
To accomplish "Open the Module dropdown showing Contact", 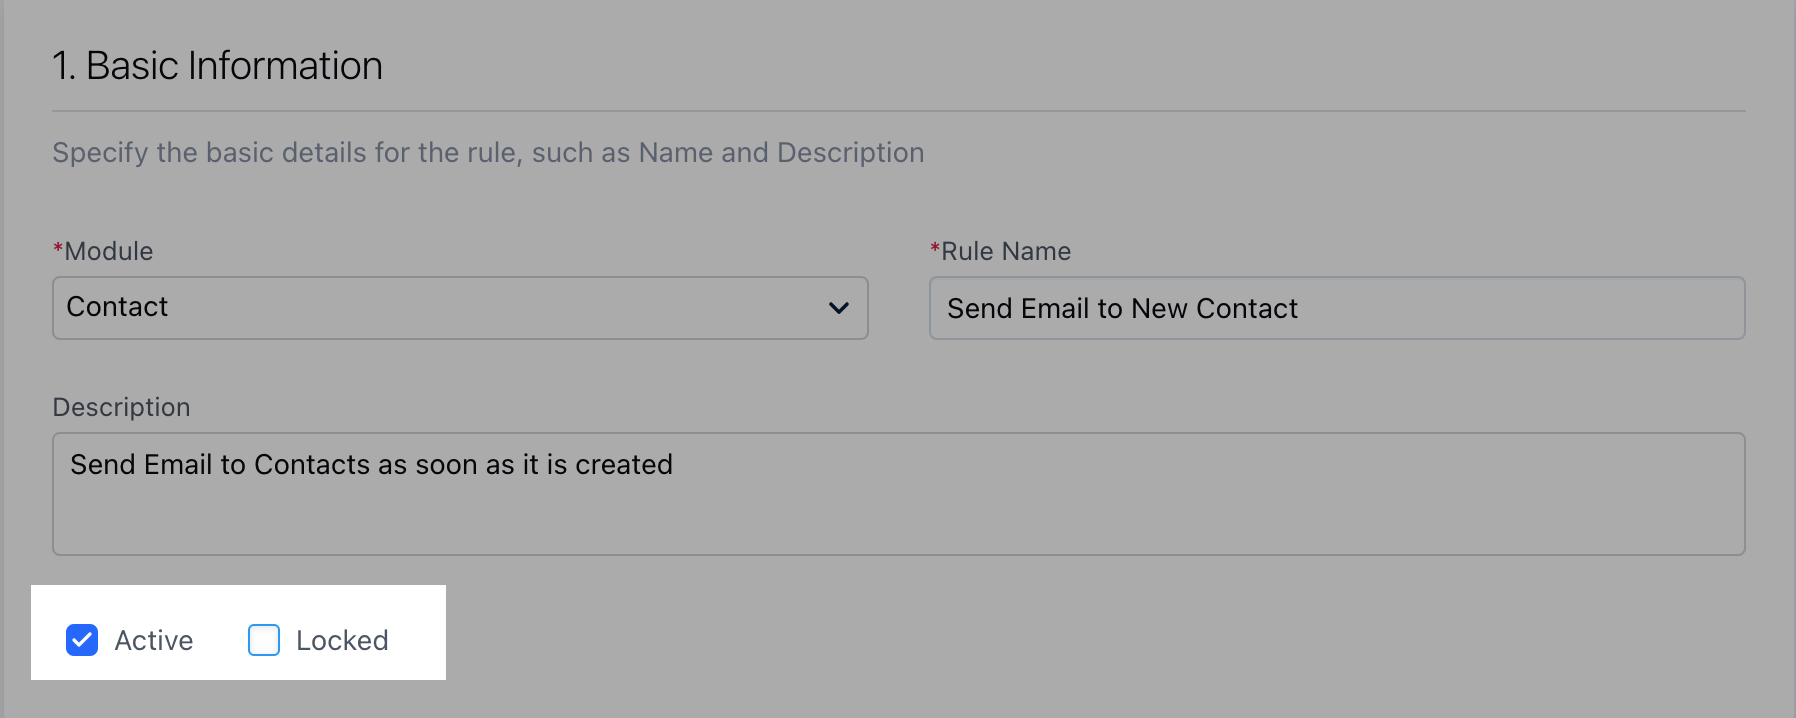I will (460, 308).
